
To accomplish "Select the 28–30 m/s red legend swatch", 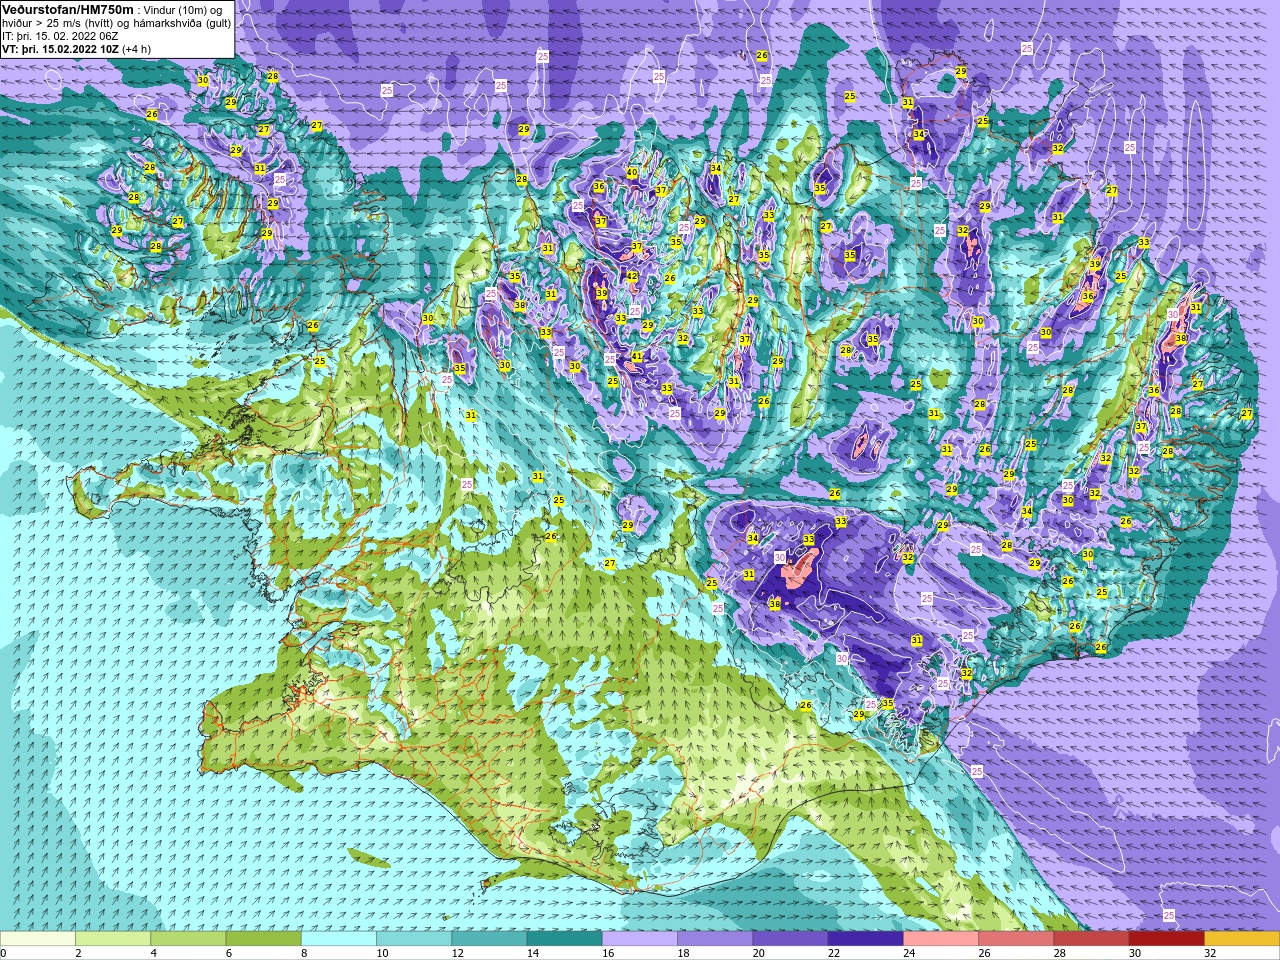I will coord(1091,939).
